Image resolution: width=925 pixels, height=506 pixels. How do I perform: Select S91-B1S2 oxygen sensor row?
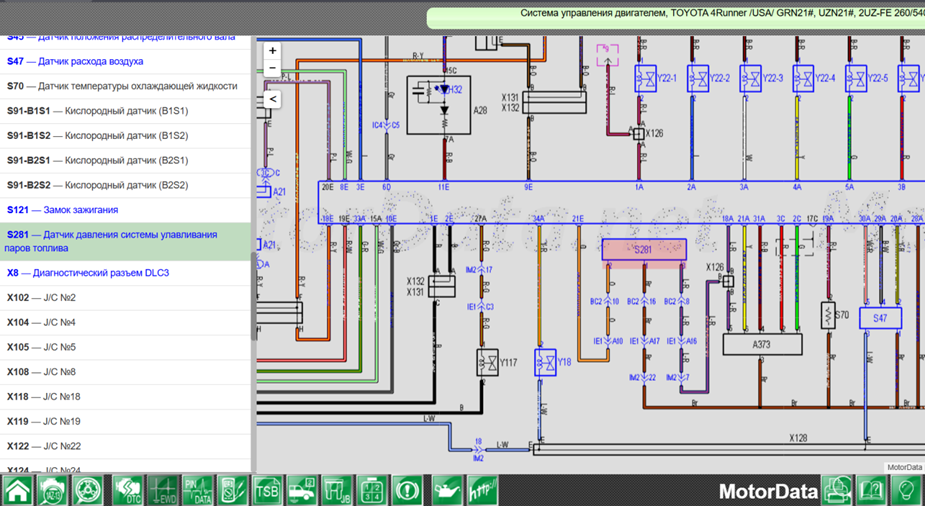coord(125,136)
